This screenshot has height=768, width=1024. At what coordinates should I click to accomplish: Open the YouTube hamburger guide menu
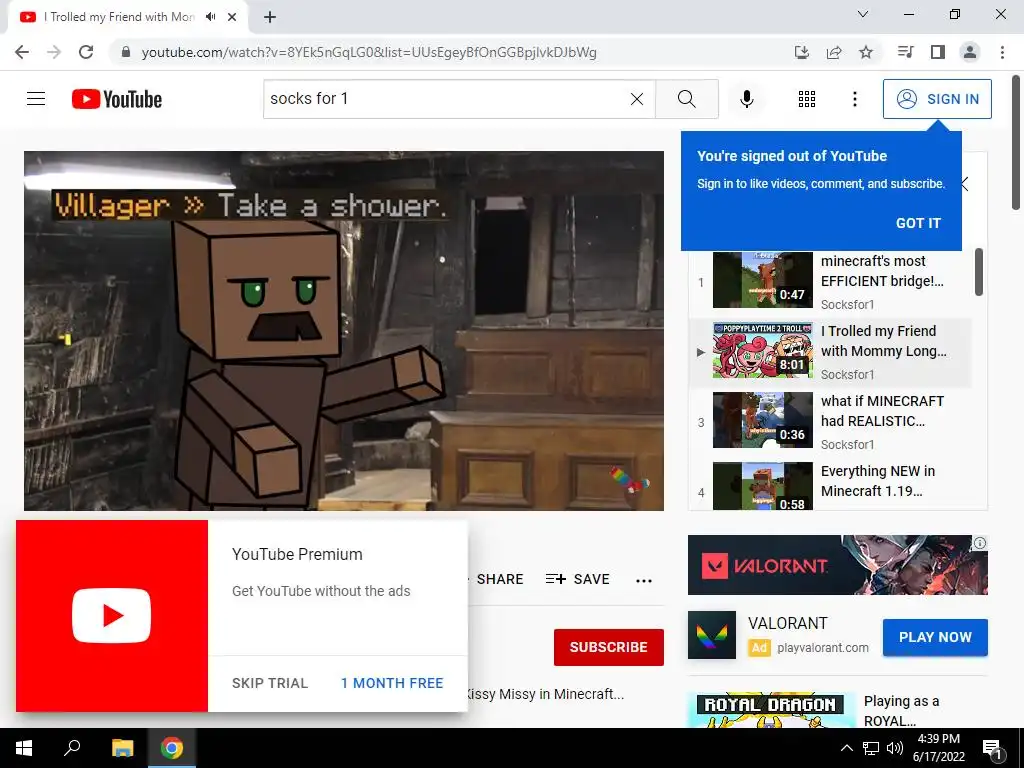pyautogui.click(x=36, y=99)
